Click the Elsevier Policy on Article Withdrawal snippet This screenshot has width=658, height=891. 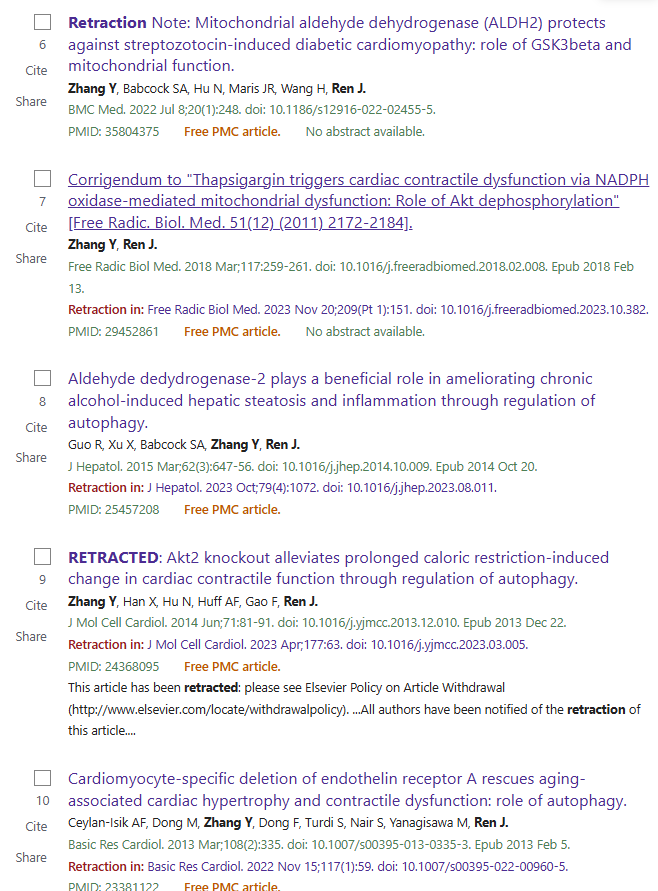(x=354, y=709)
